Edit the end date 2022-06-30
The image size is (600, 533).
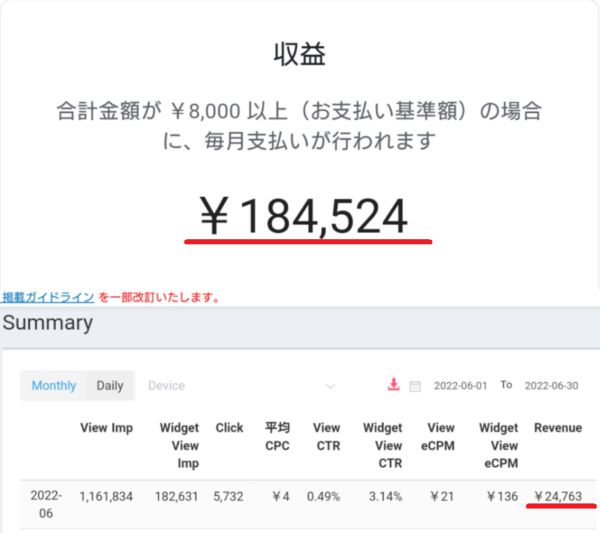tap(553, 386)
